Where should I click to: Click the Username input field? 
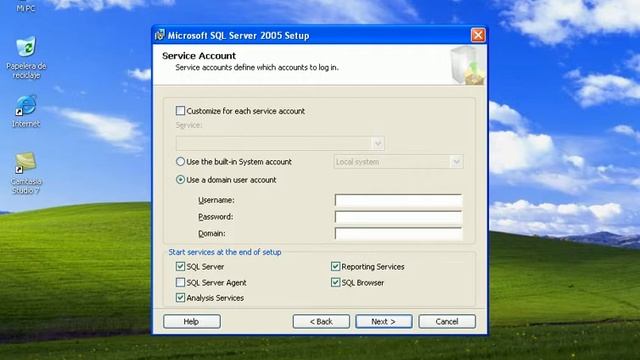click(x=398, y=200)
